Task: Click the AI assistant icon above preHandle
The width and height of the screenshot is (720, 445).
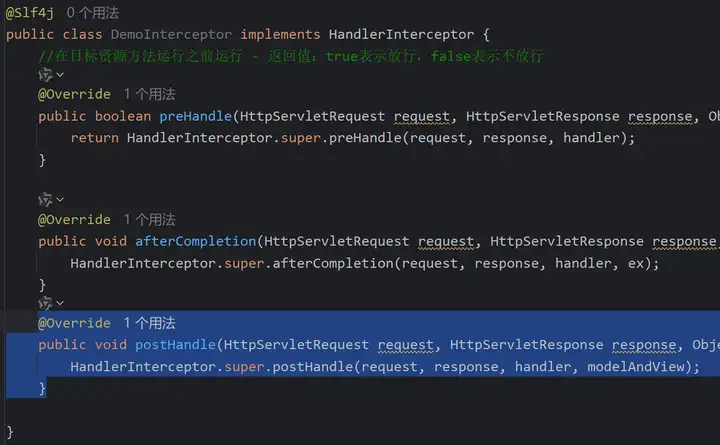Action: (45, 75)
